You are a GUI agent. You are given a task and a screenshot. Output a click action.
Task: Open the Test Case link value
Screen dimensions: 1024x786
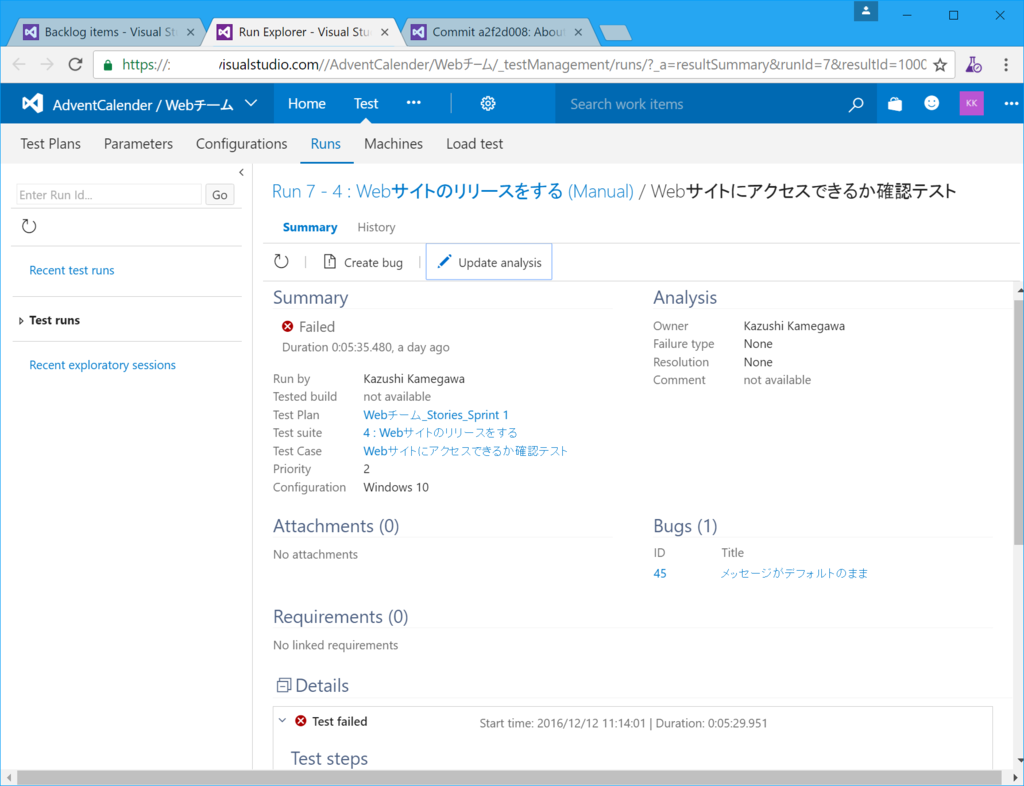click(466, 451)
